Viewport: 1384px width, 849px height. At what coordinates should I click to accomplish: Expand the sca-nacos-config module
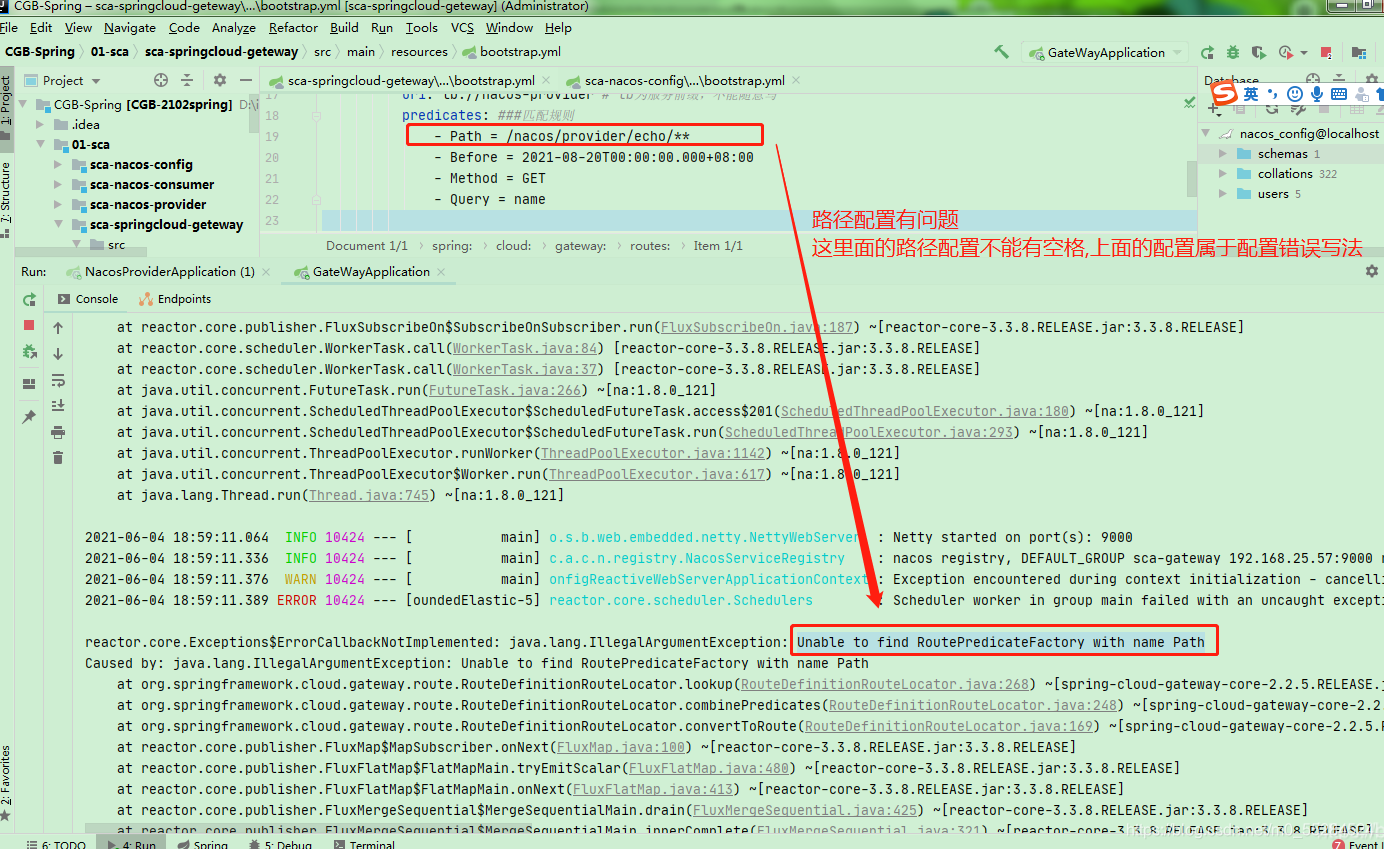59,165
